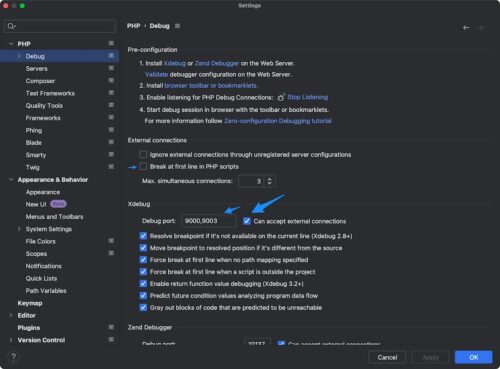
Task: Disable Enable return function value debugging
Action: [x=143, y=284]
